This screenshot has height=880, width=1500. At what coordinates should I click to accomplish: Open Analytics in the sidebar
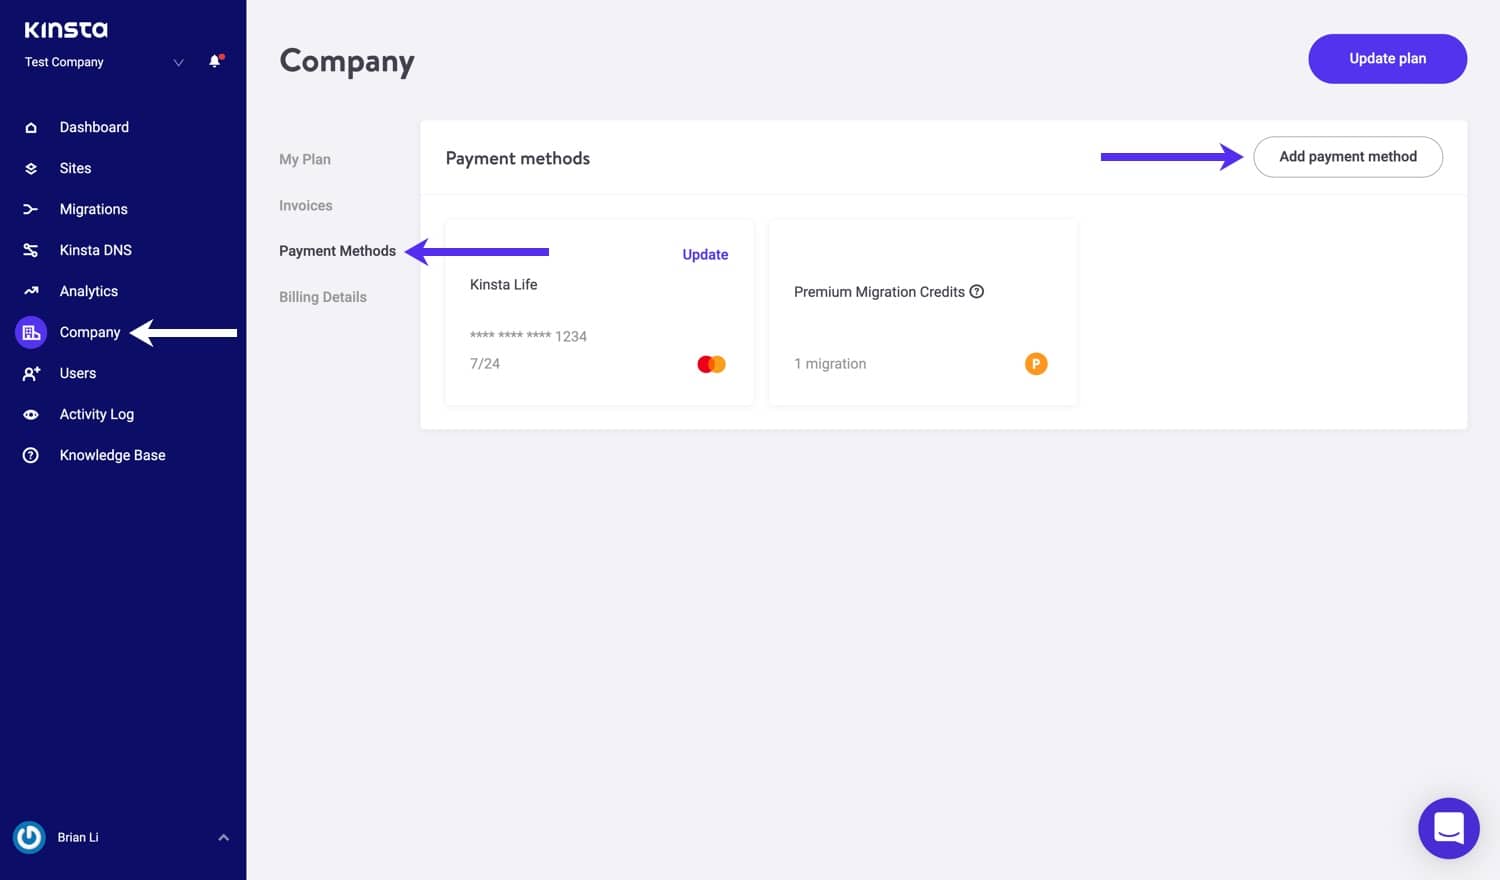88,291
